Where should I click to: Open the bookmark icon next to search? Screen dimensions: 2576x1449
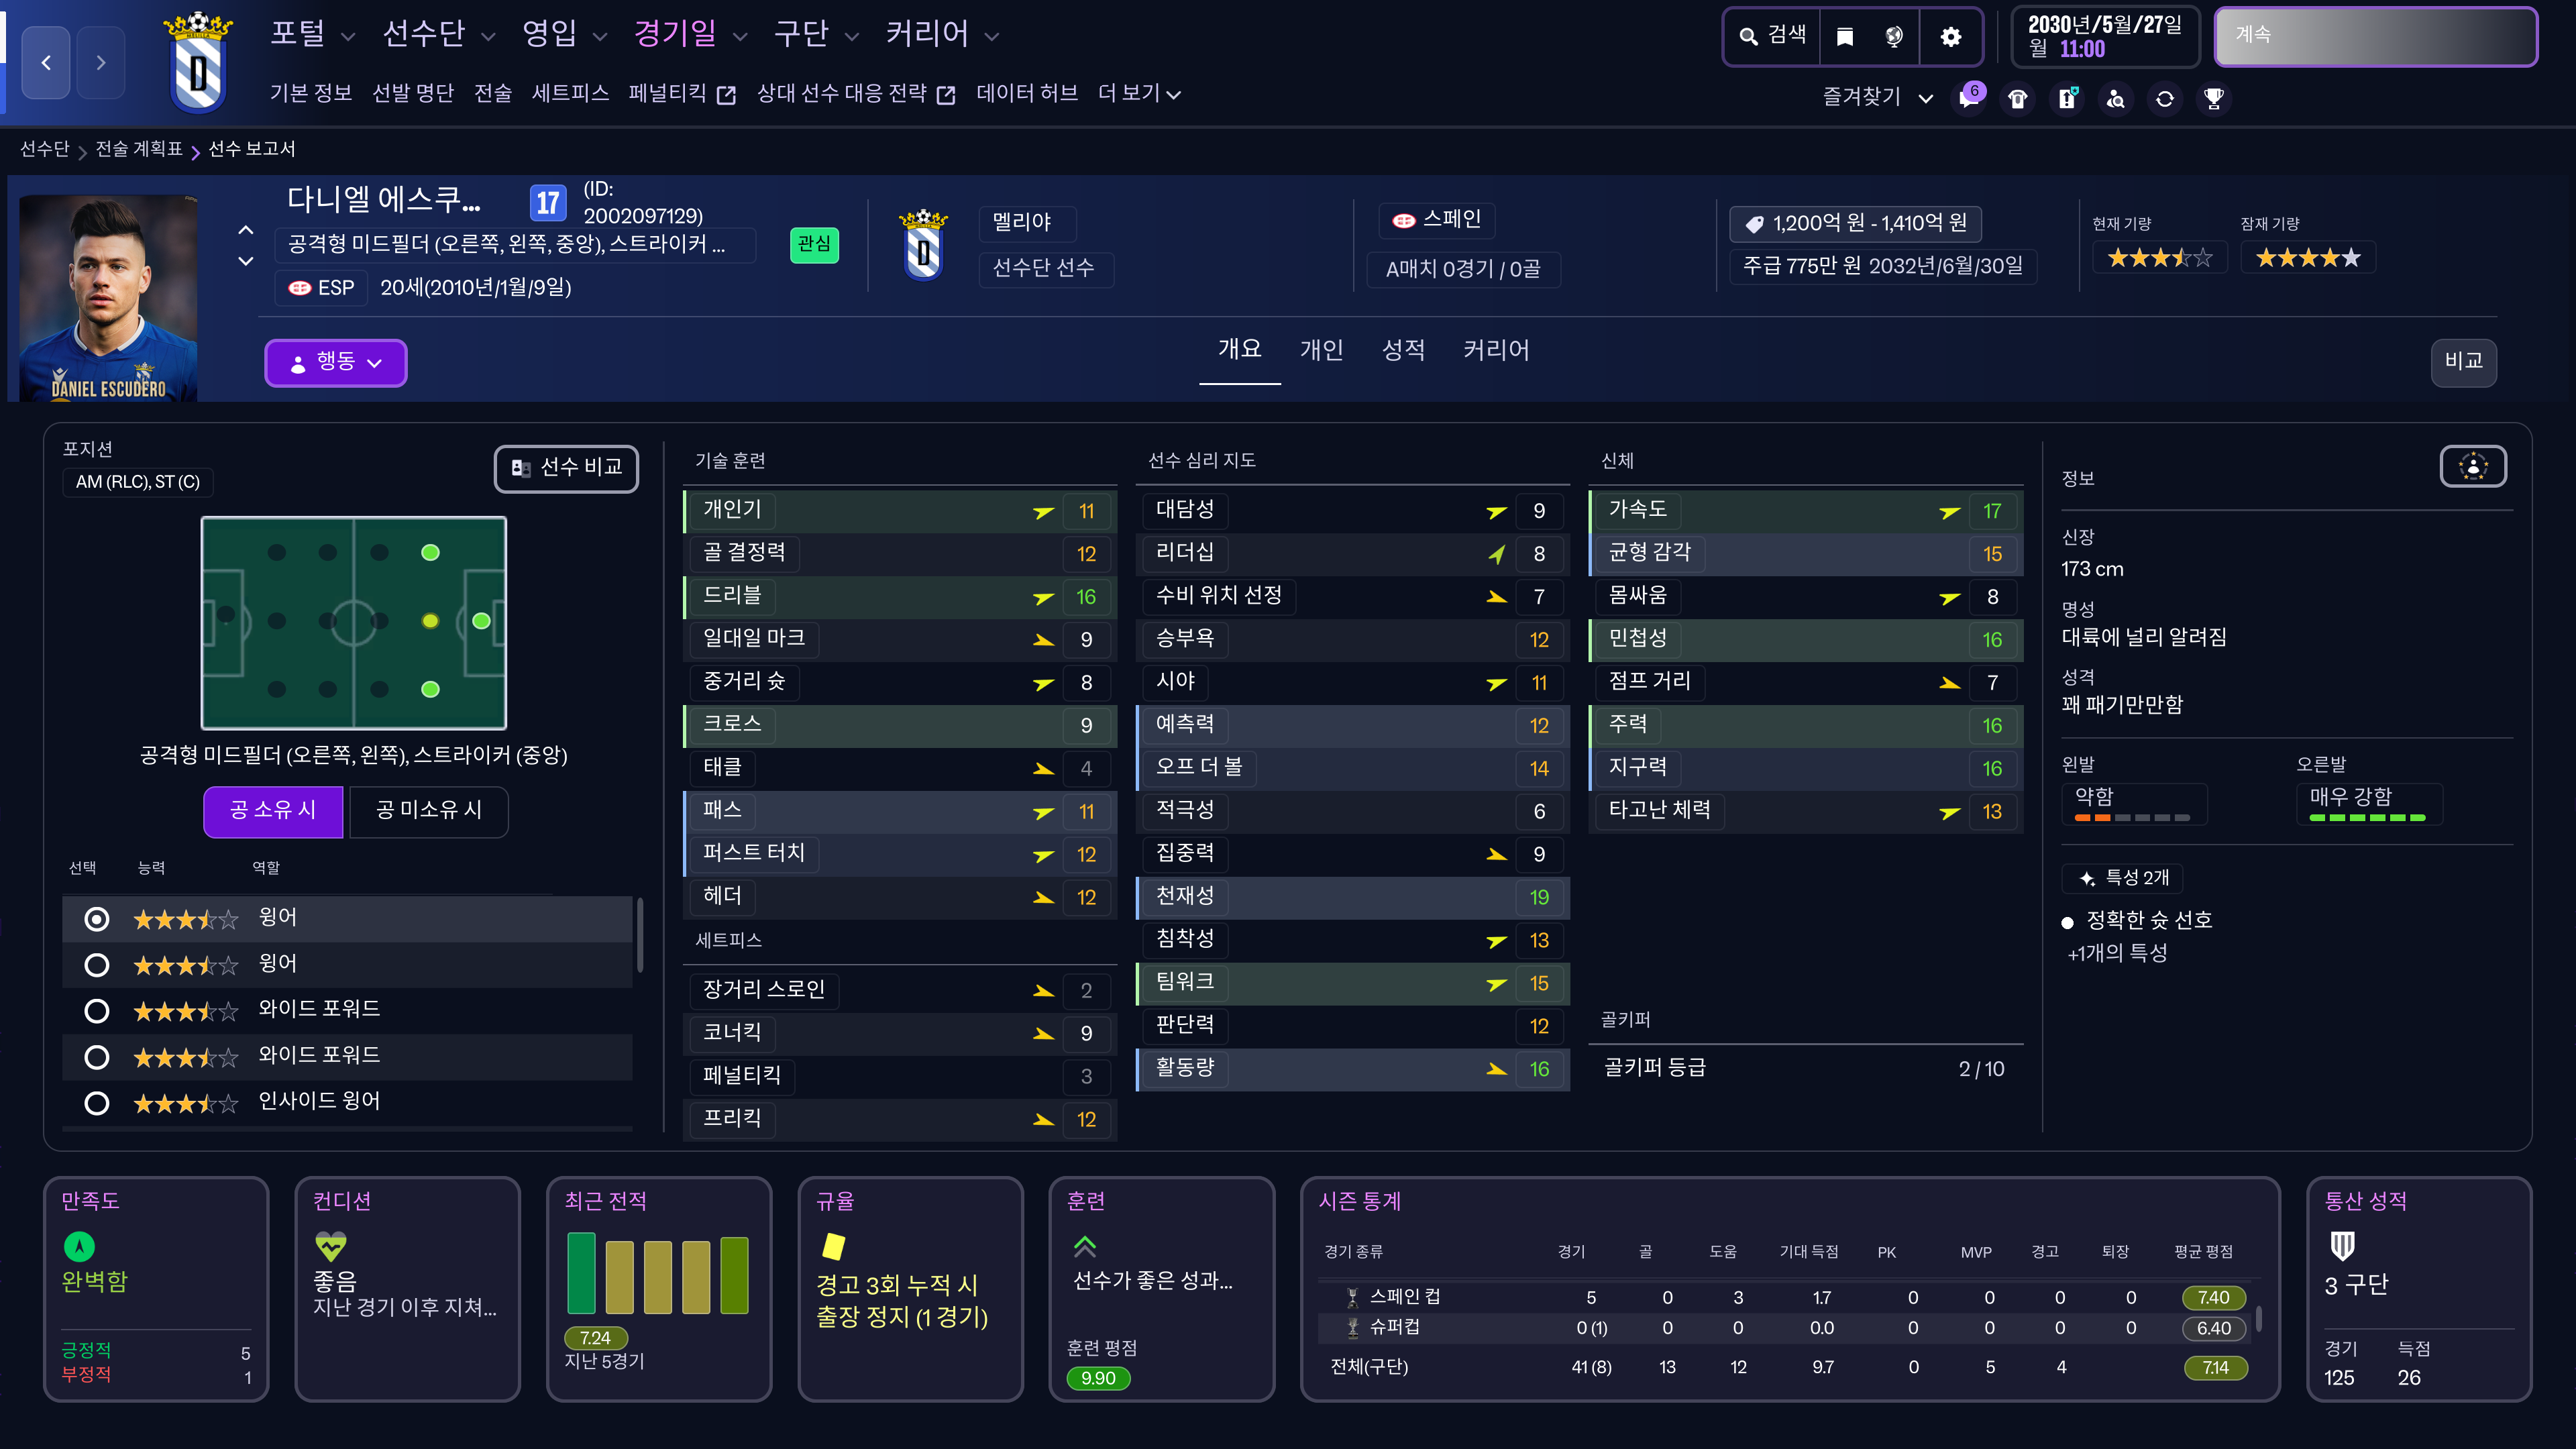click(x=1845, y=37)
